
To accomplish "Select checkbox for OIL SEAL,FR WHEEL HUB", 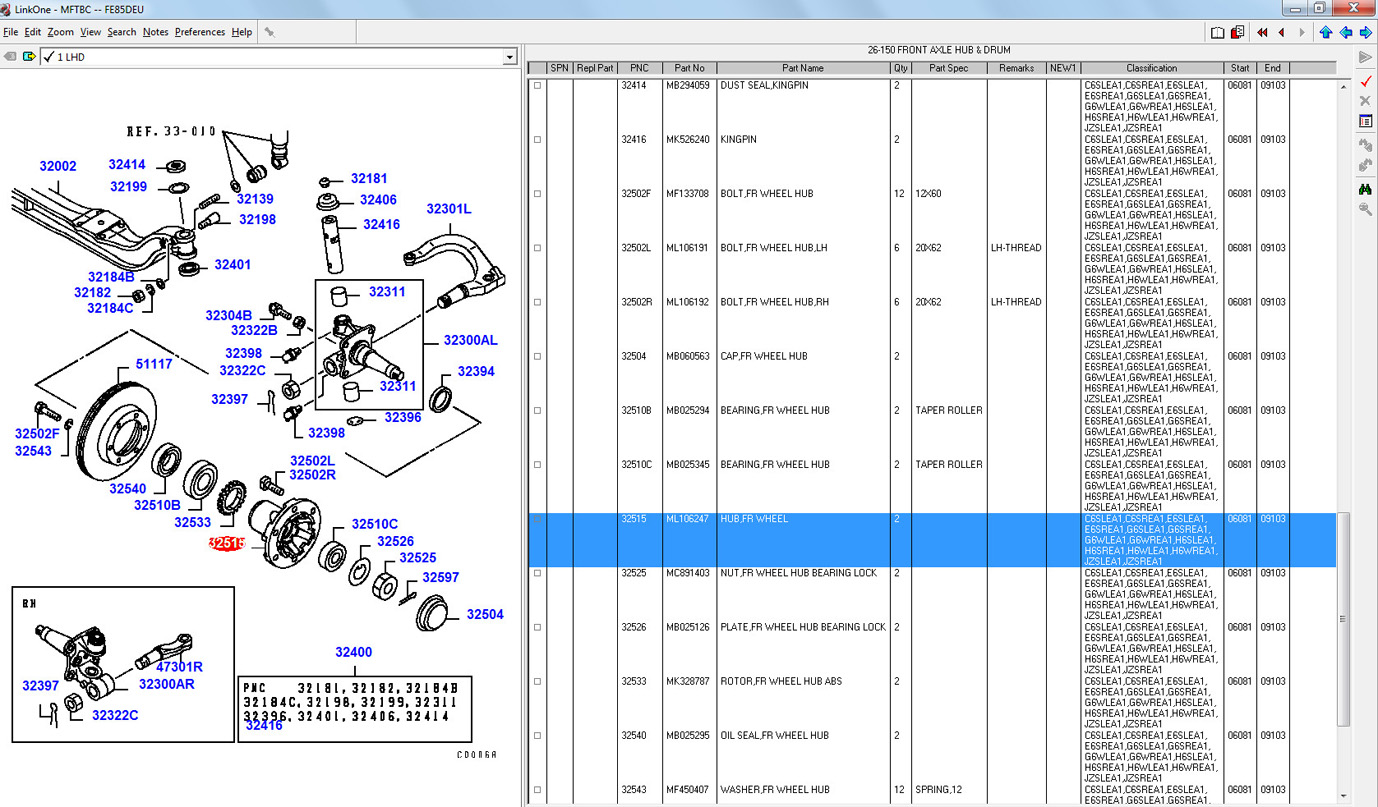I will [x=537, y=736].
